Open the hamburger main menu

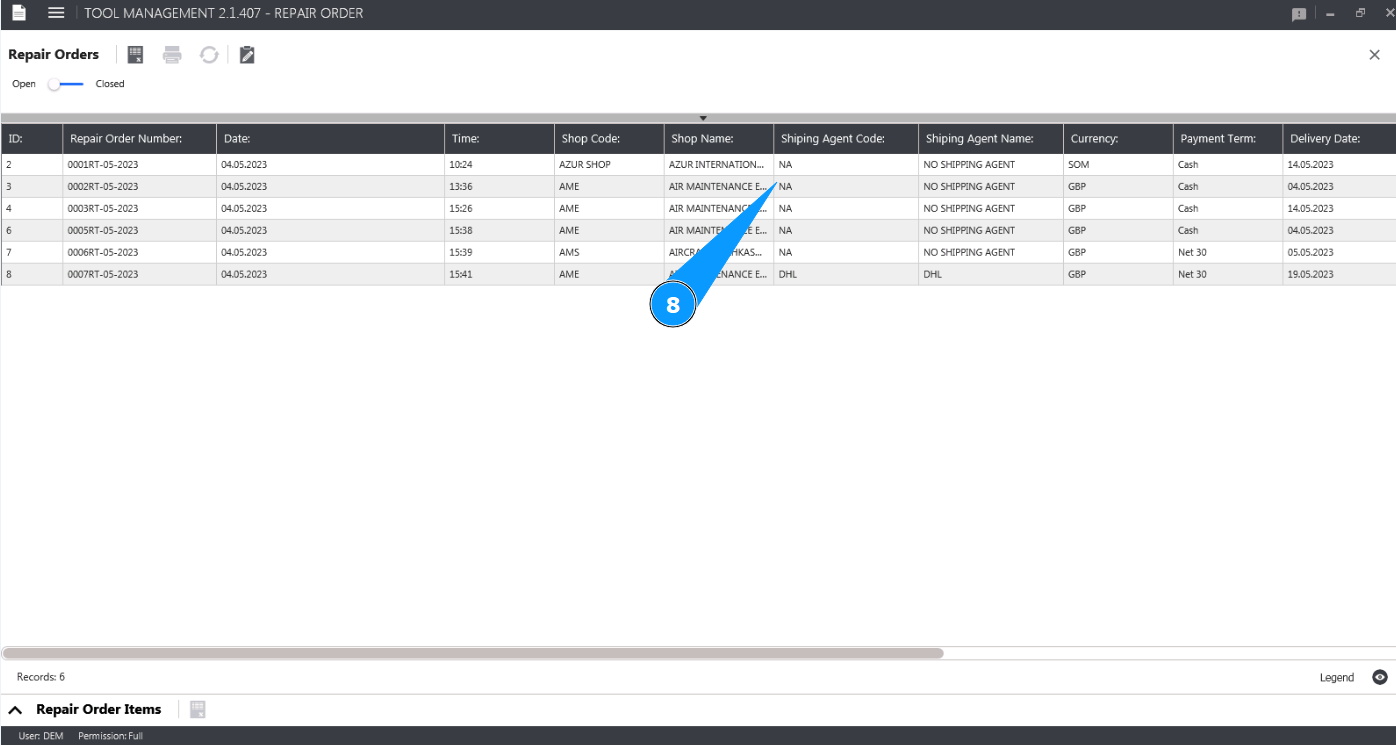[x=56, y=13]
